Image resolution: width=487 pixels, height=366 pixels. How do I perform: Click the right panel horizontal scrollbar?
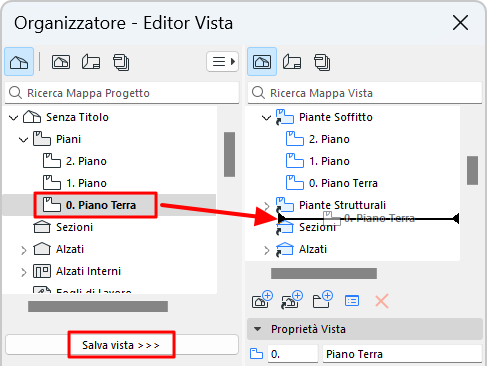click(324, 273)
